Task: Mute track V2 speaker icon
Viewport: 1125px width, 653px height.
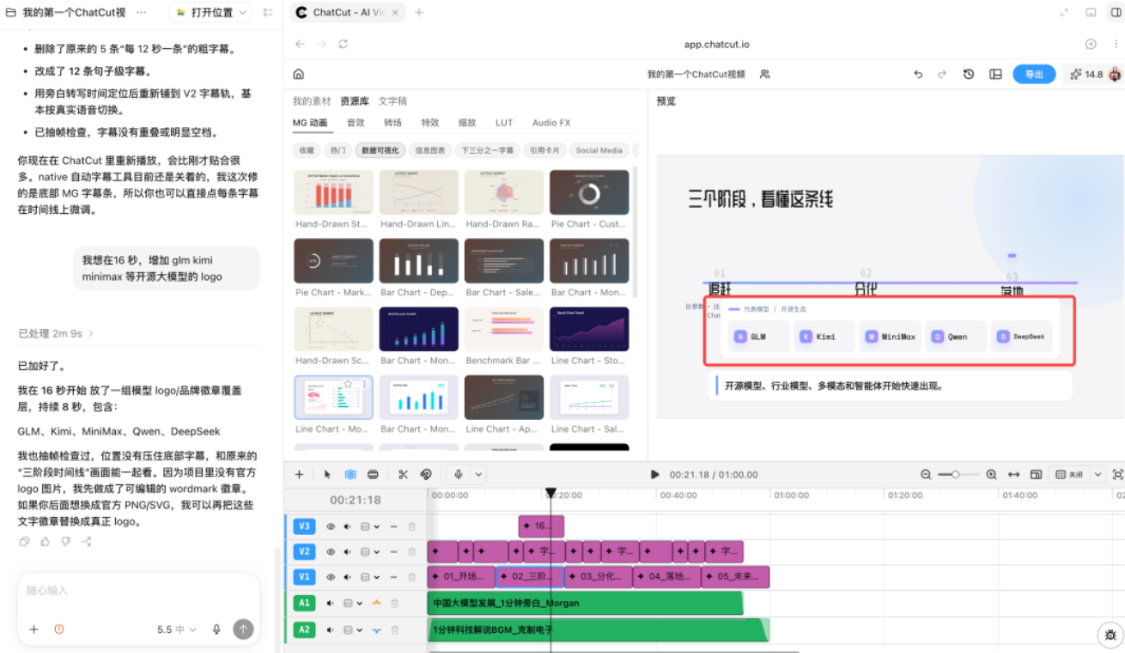Action: (347, 552)
